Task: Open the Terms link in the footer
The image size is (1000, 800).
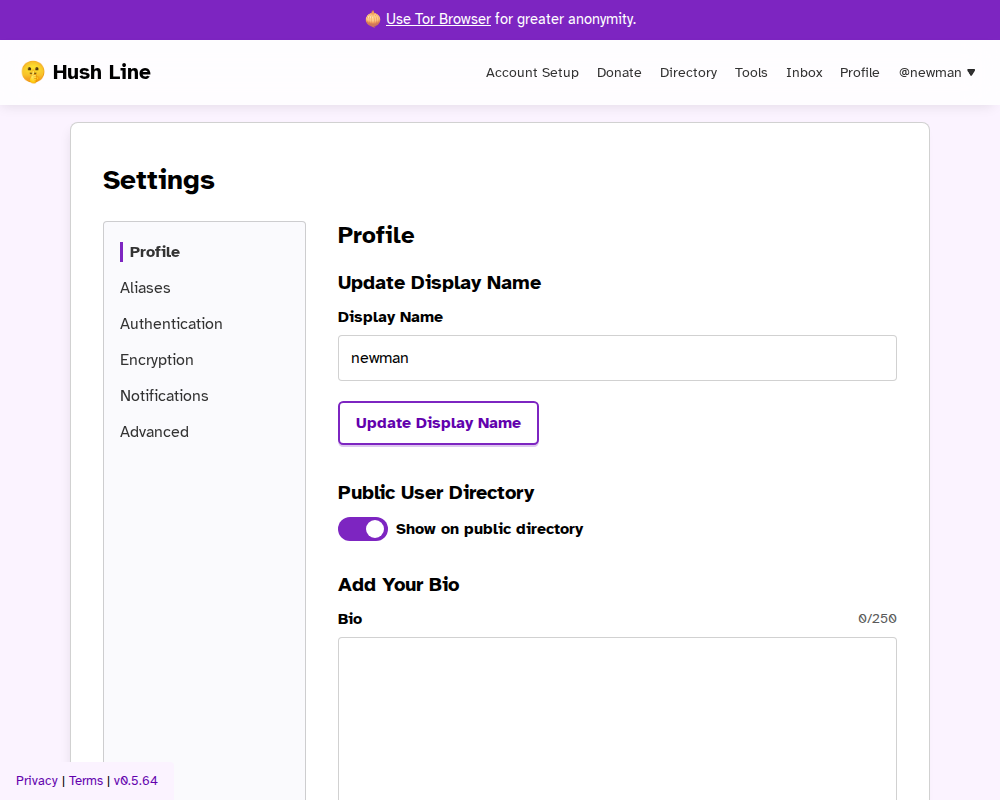Action: tap(86, 781)
